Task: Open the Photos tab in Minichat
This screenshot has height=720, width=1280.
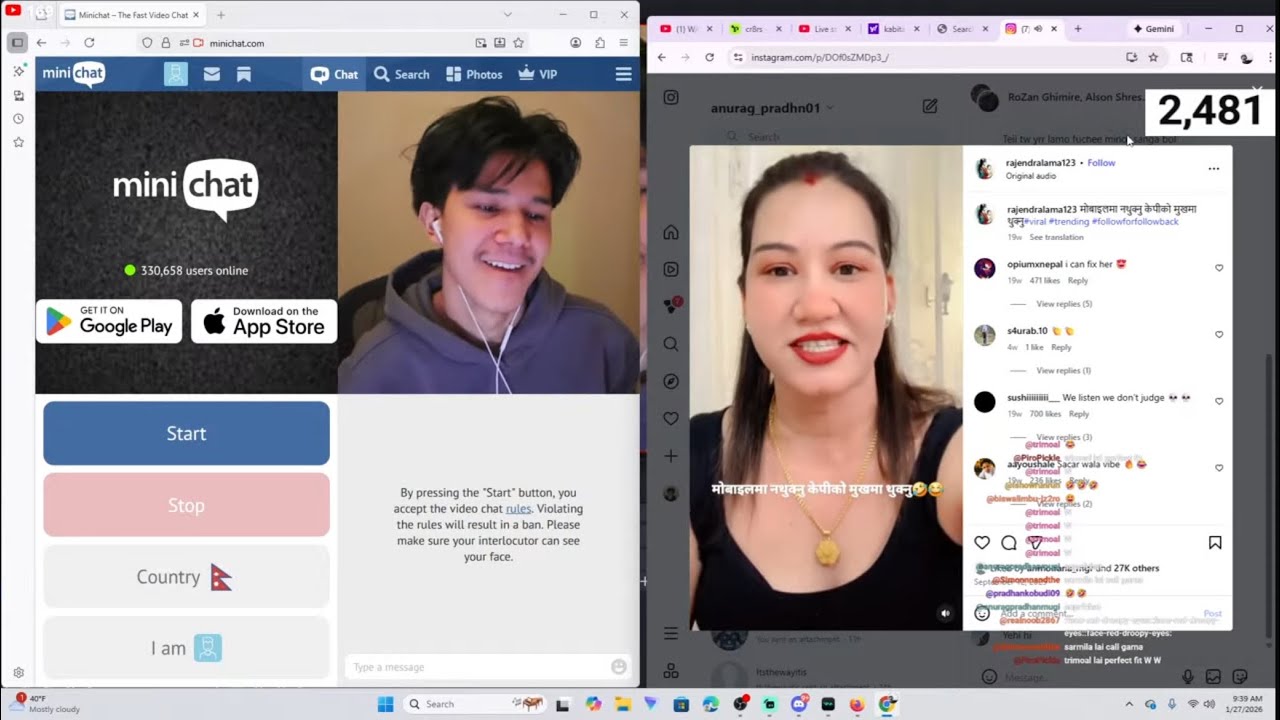Action: [x=474, y=74]
